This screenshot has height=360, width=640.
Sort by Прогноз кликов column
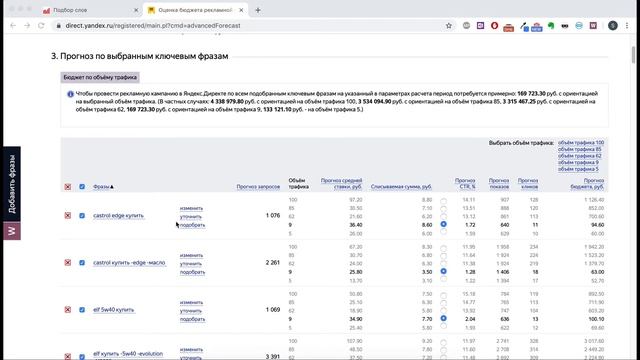[528, 183]
